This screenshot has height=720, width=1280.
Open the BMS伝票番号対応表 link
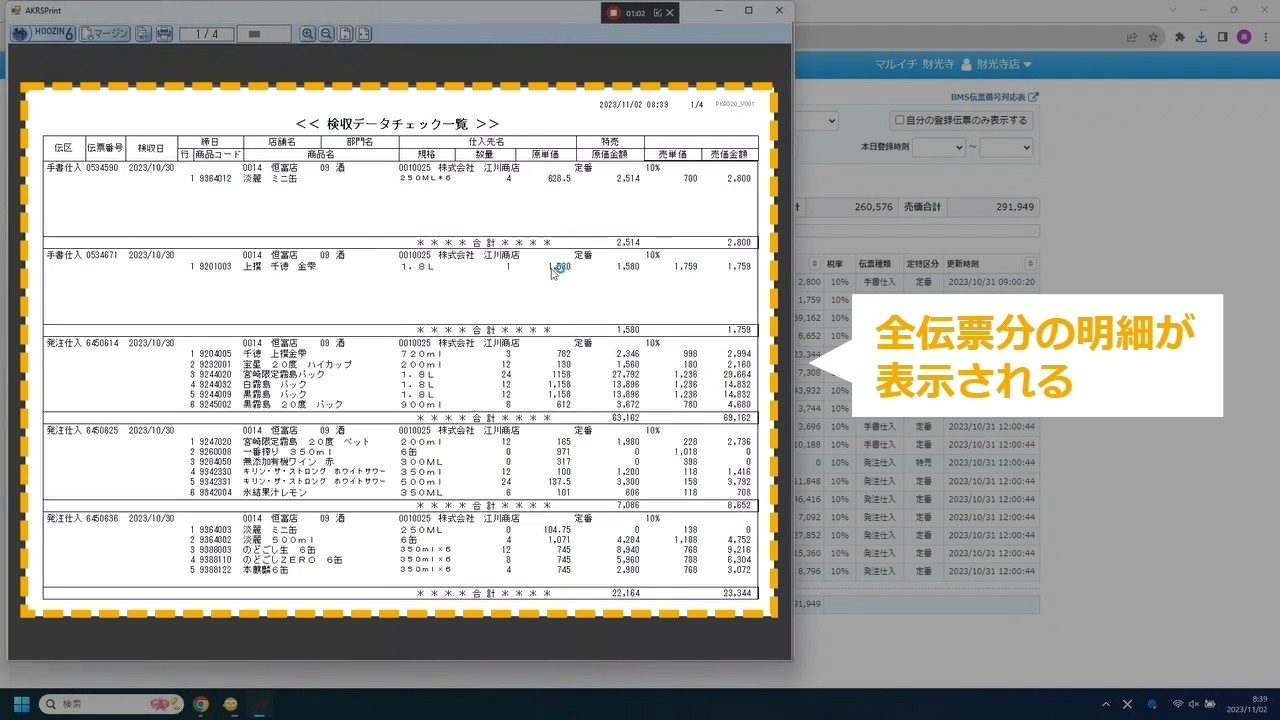(994, 97)
